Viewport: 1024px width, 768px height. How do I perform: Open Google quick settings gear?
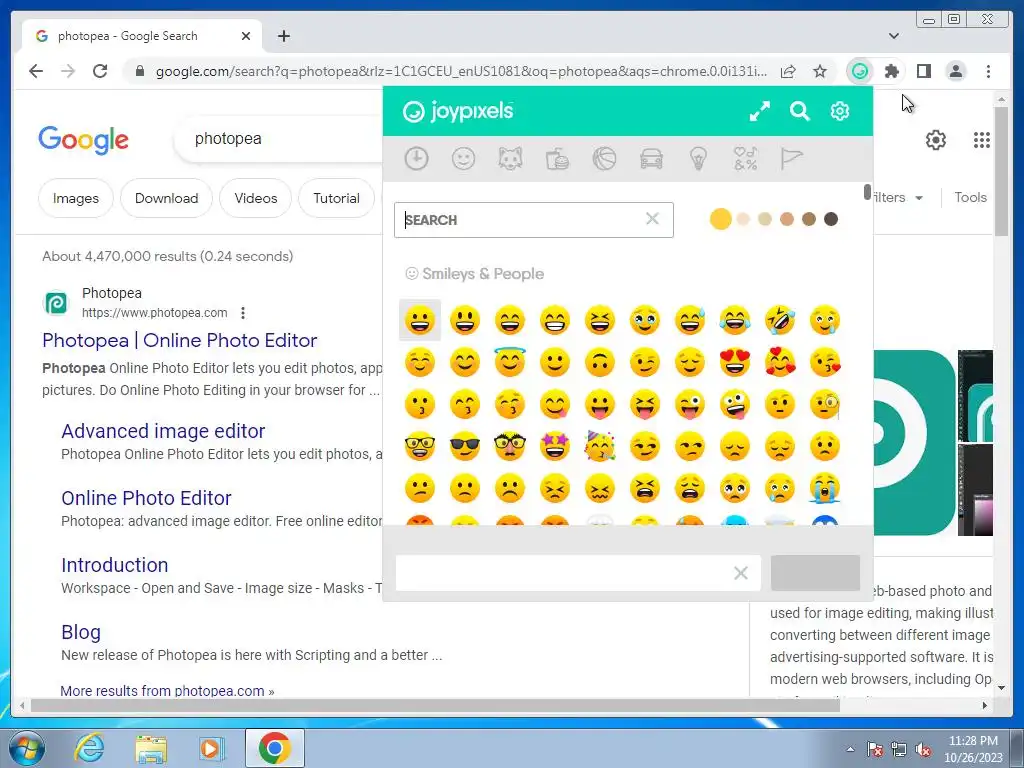click(936, 140)
